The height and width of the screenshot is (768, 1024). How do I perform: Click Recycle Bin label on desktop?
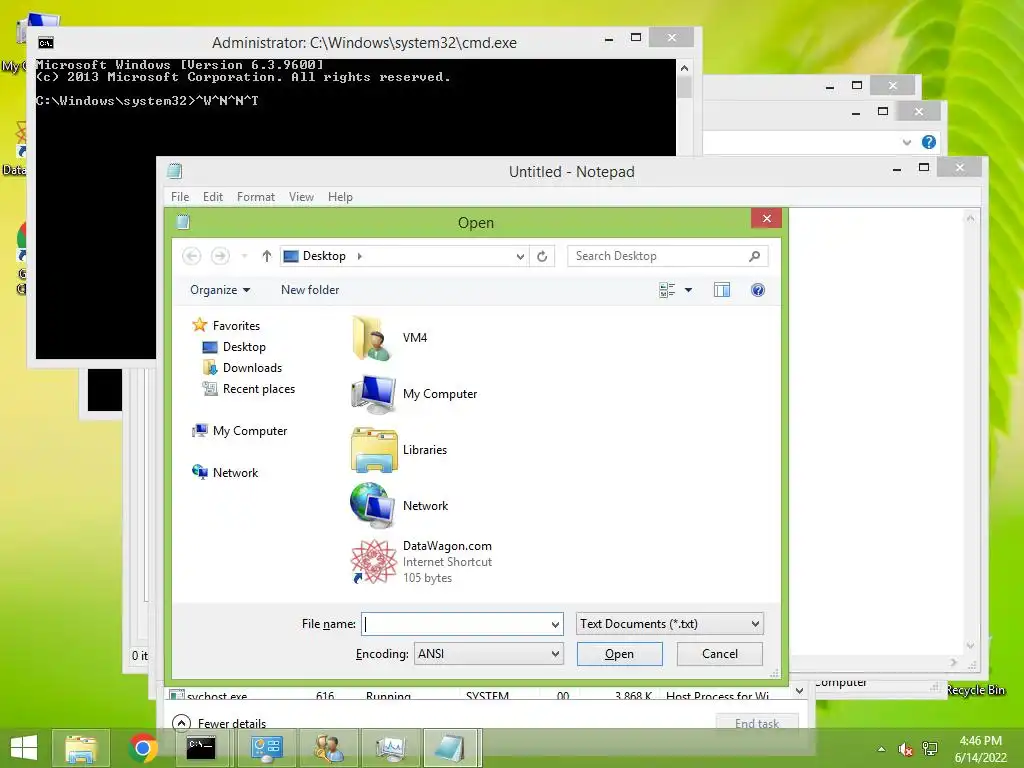[976, 690]
